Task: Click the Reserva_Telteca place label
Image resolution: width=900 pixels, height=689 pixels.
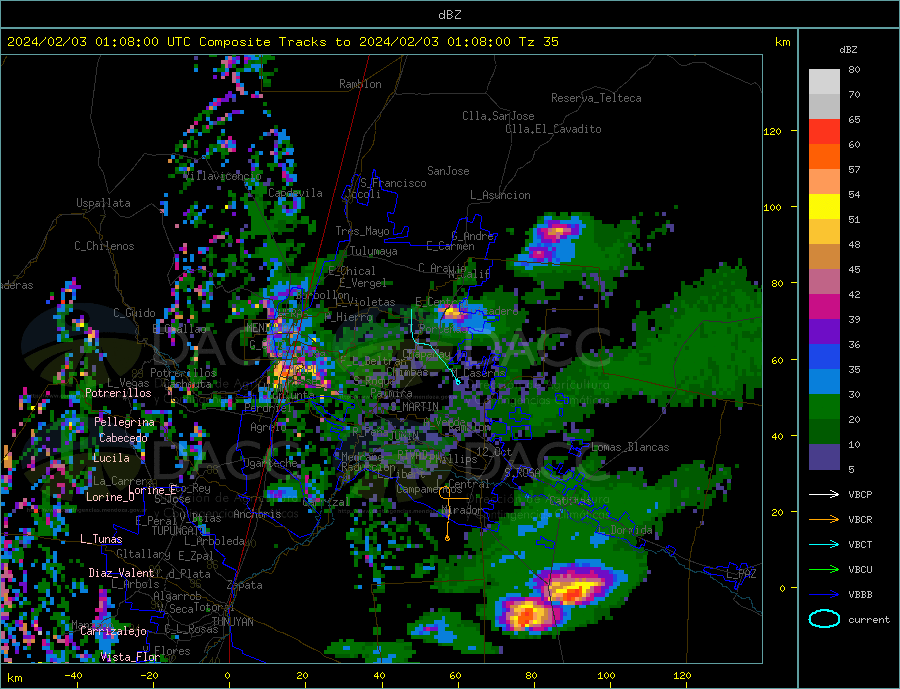Action: click(596, 98)
